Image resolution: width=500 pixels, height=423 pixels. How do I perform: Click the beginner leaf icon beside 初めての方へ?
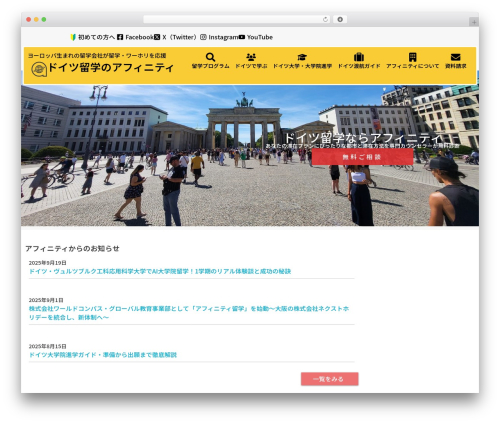click(x=73, y=37)
